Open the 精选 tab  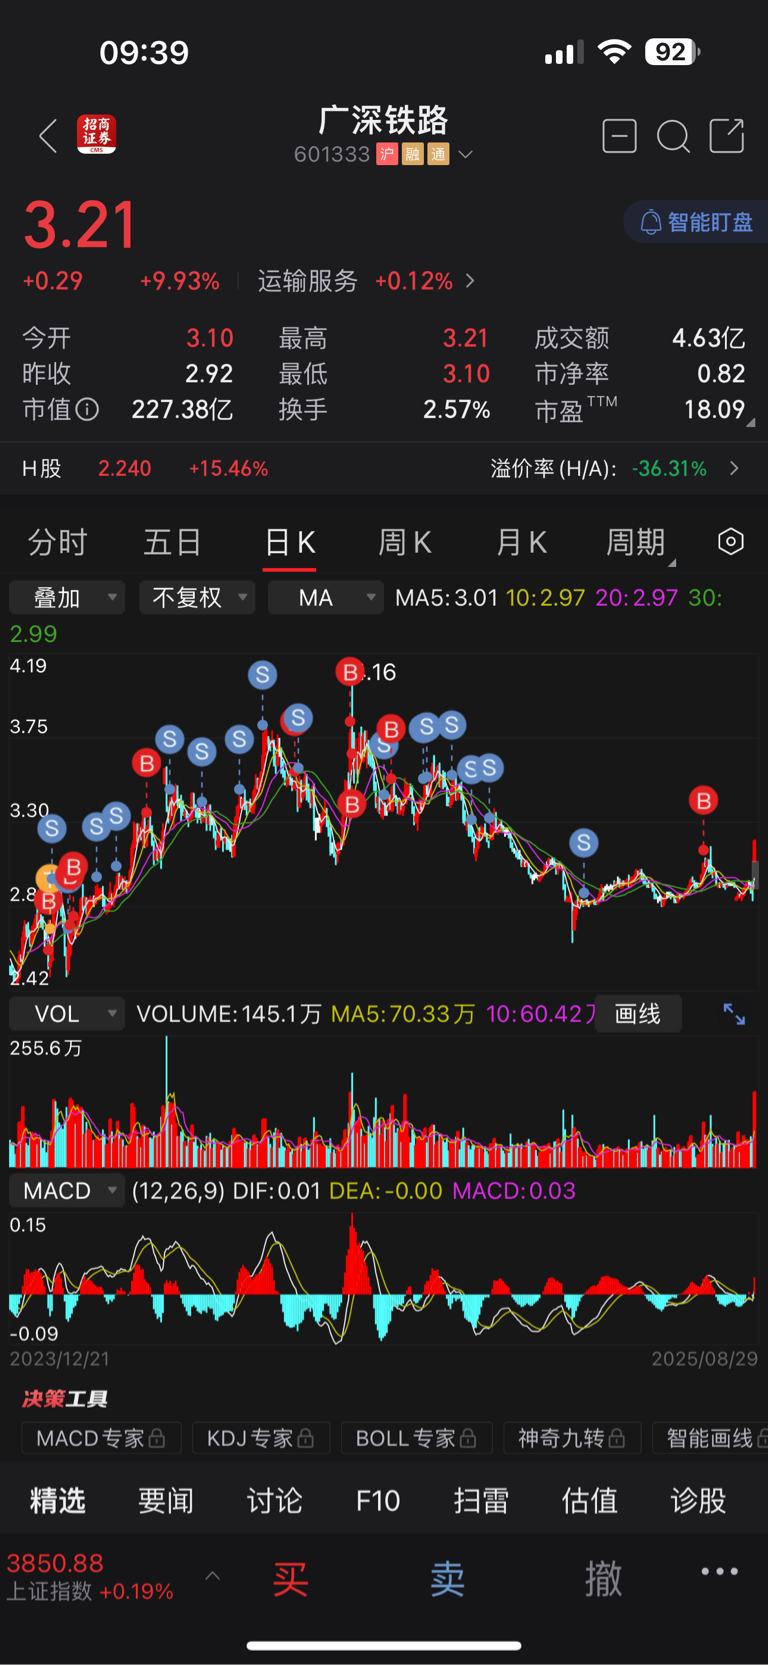57,1500
